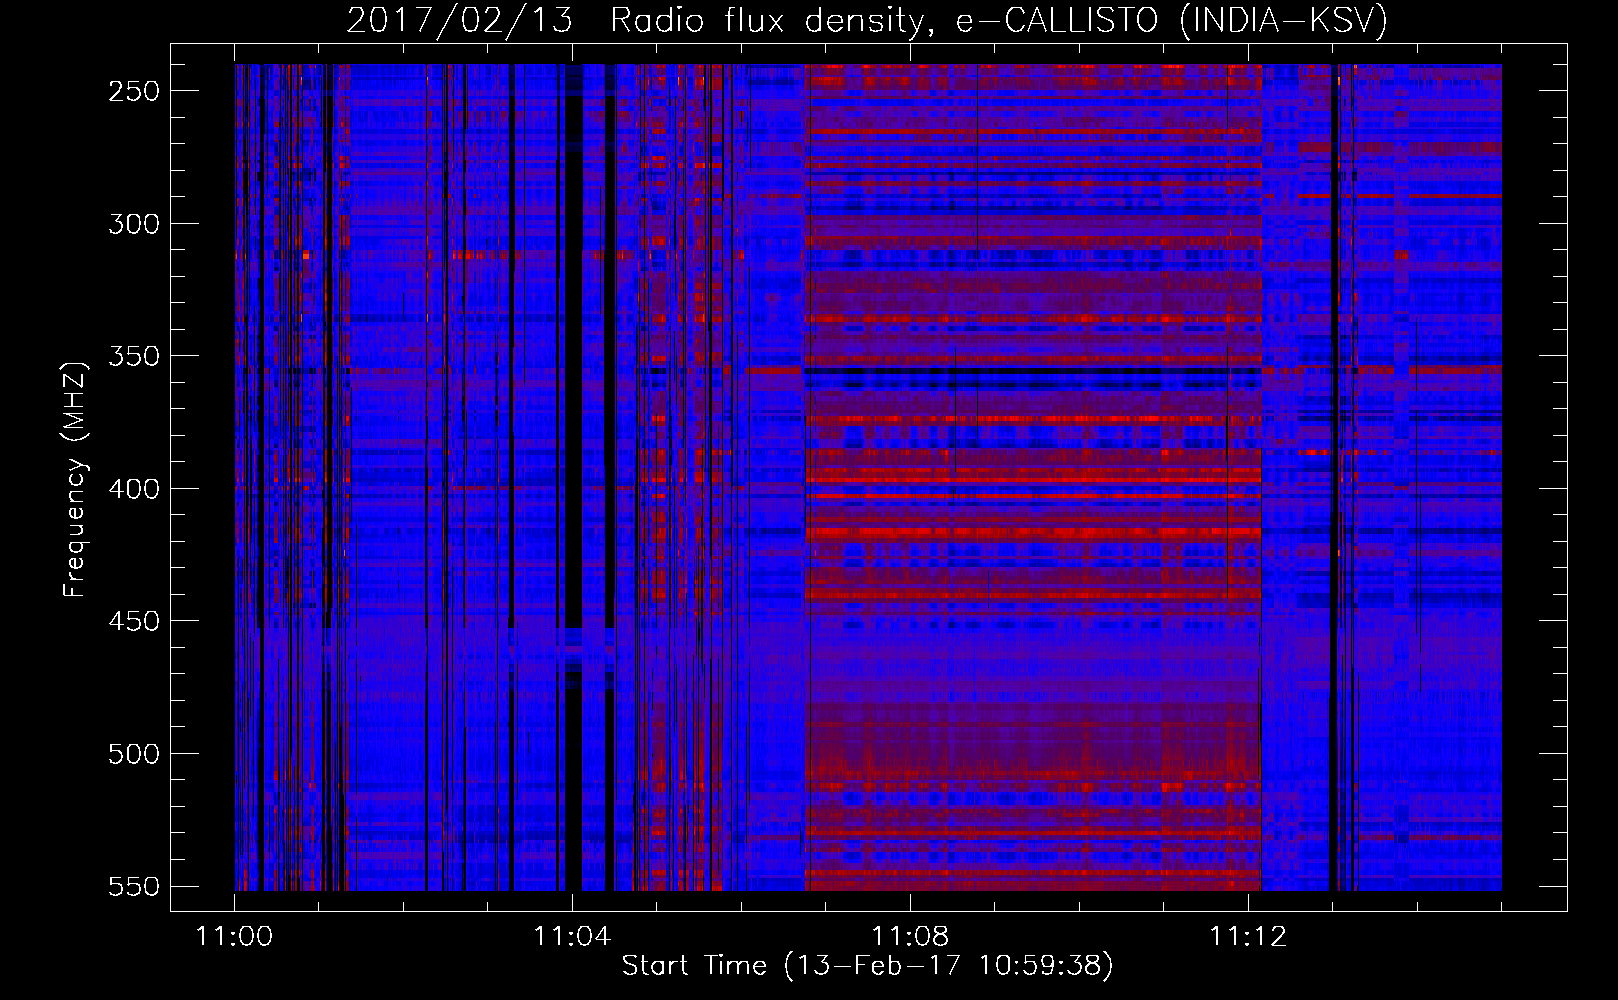Click the 11:12 time tick label
Viewport: 1618px width, 1000px height.
point(1248,937)
